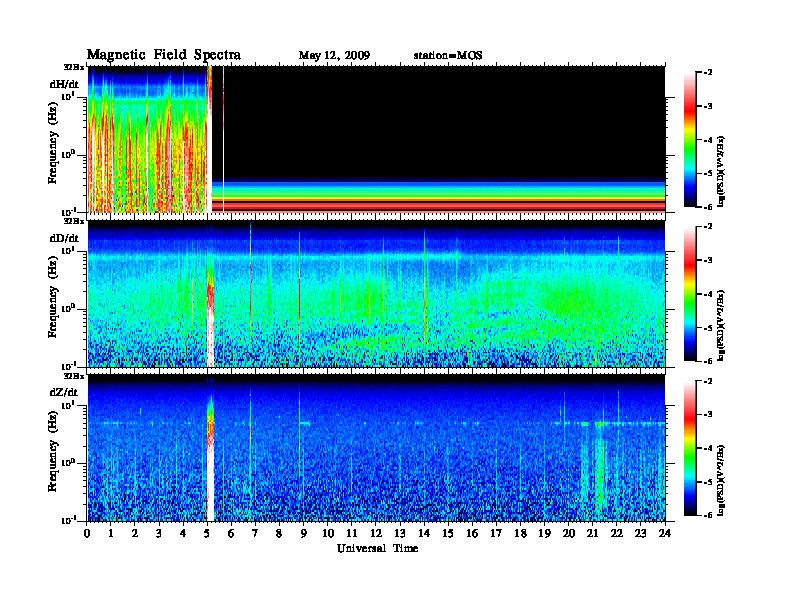Click the "dZ/dt" panel label
This screenshot has height=612, width=792.
pos(64,392)
